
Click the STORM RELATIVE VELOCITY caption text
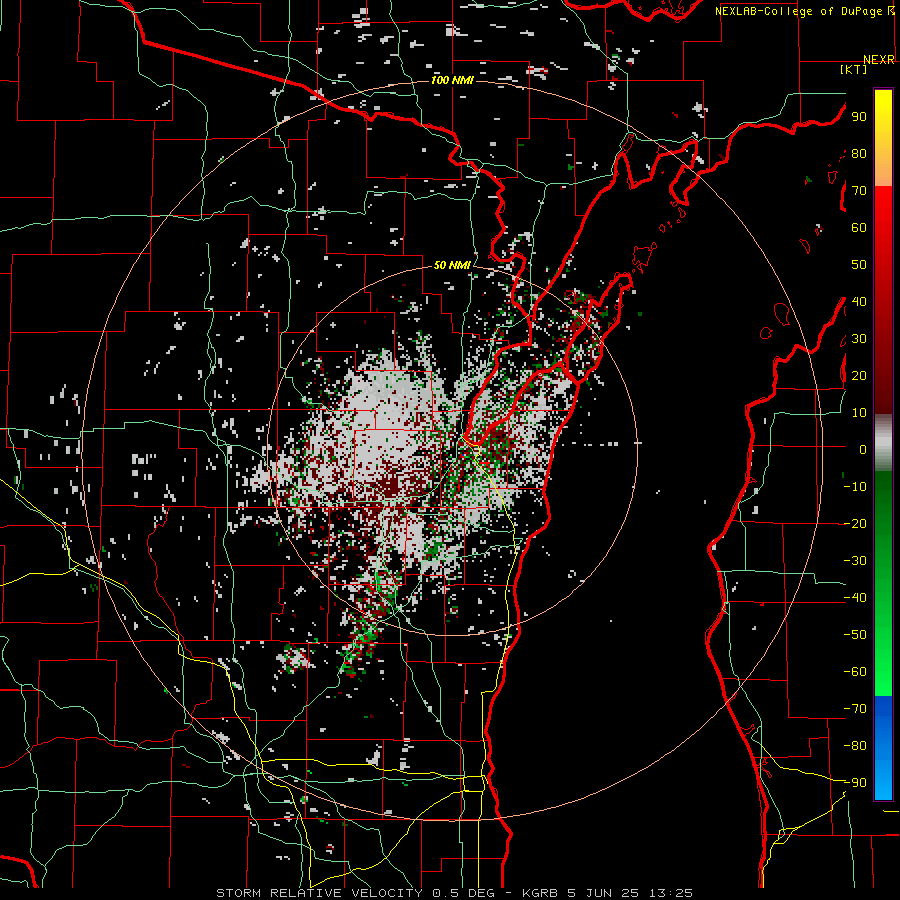(x=319, y=893)
